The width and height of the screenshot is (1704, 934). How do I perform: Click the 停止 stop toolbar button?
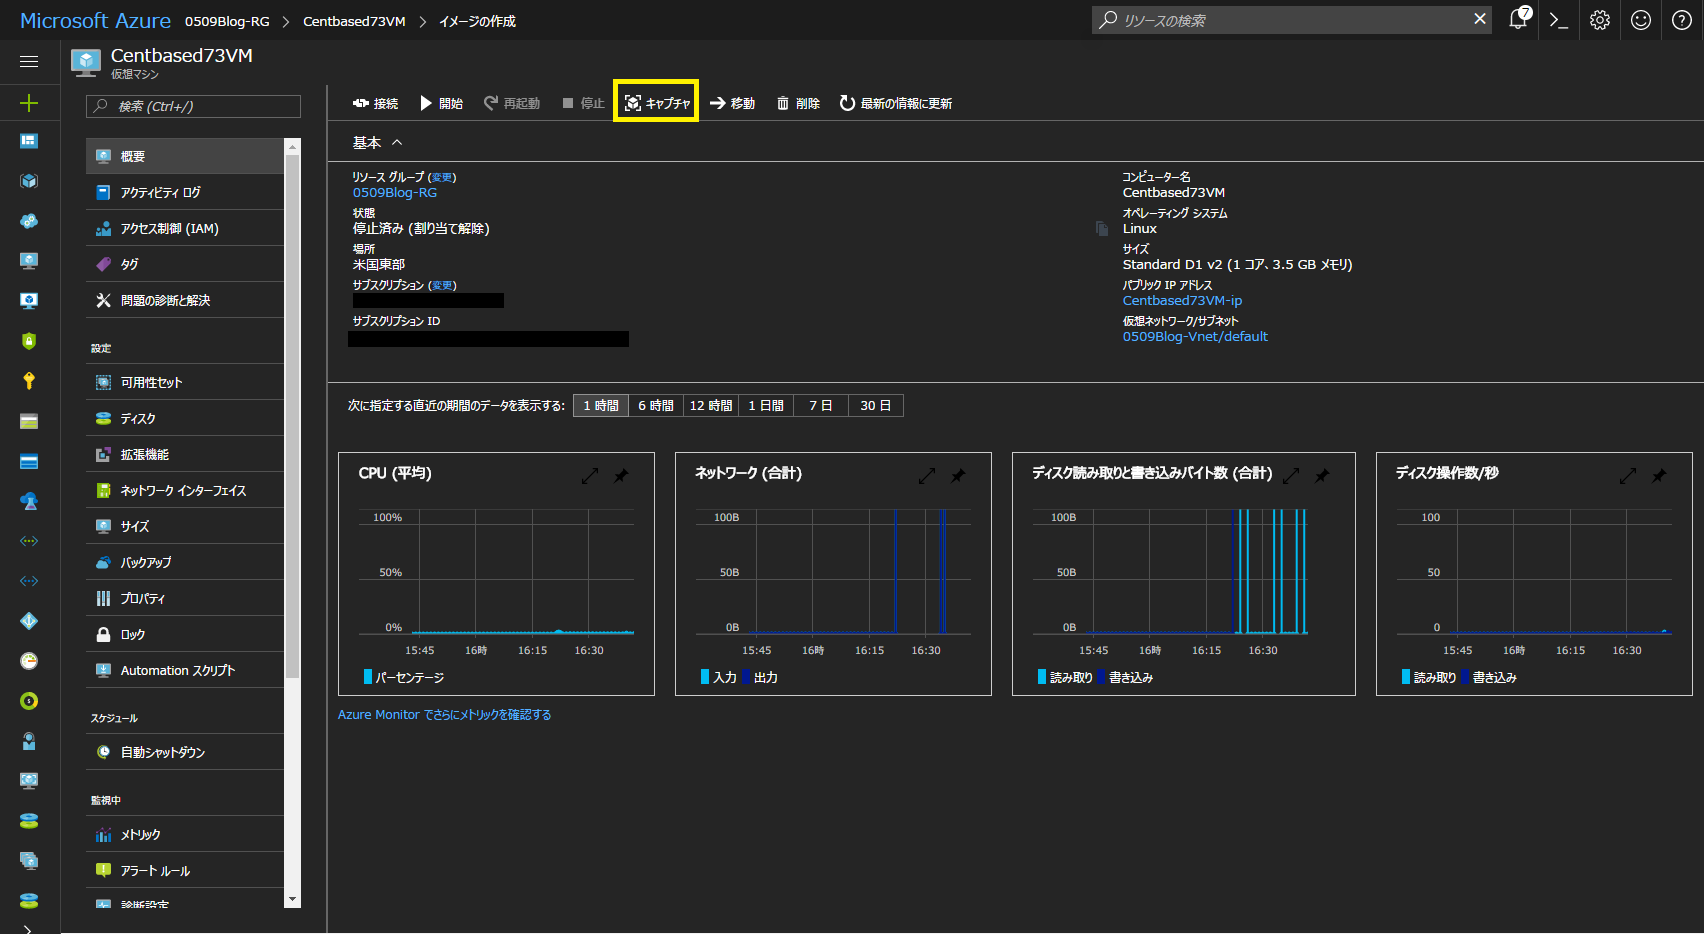(x=583, y=103)
